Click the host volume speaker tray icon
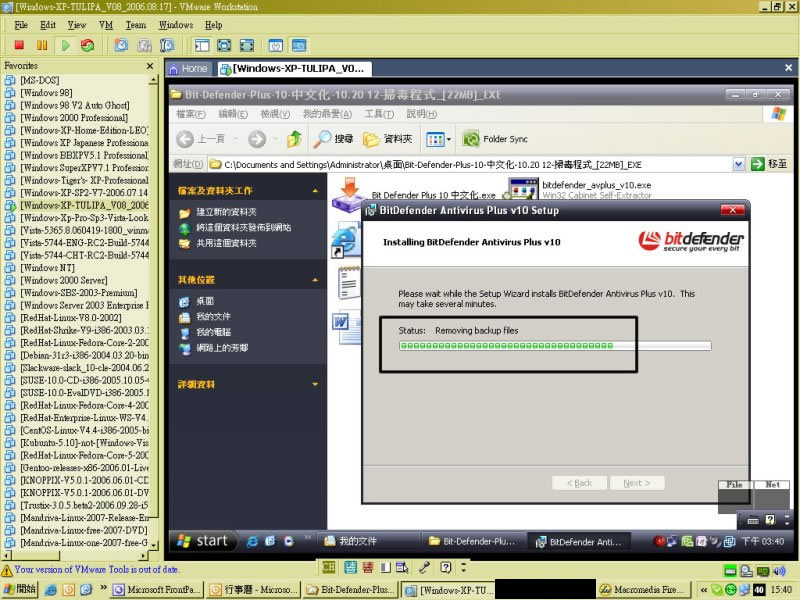 click(779, 571)
